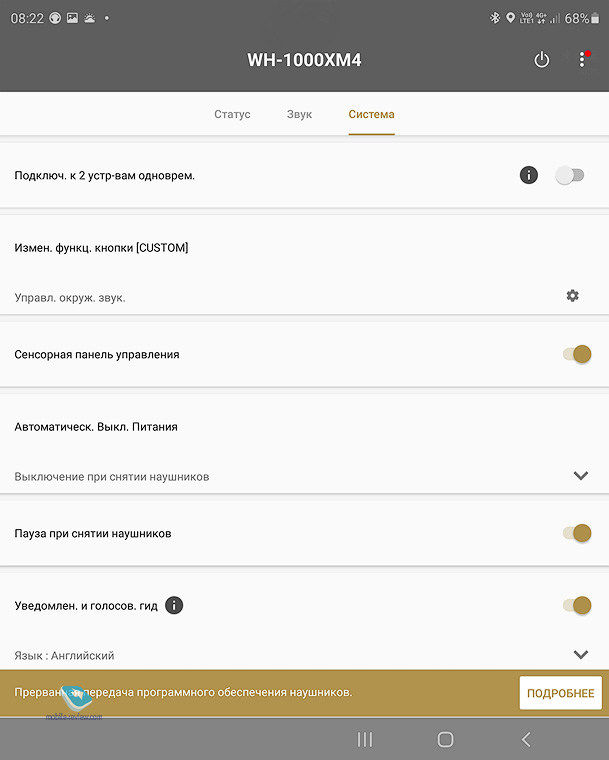The width and height of the screenshot is (609, 760).
Task: Tap 'Подключ. к 2 устр-вам одноврем.' label
Action: [105, 175]
